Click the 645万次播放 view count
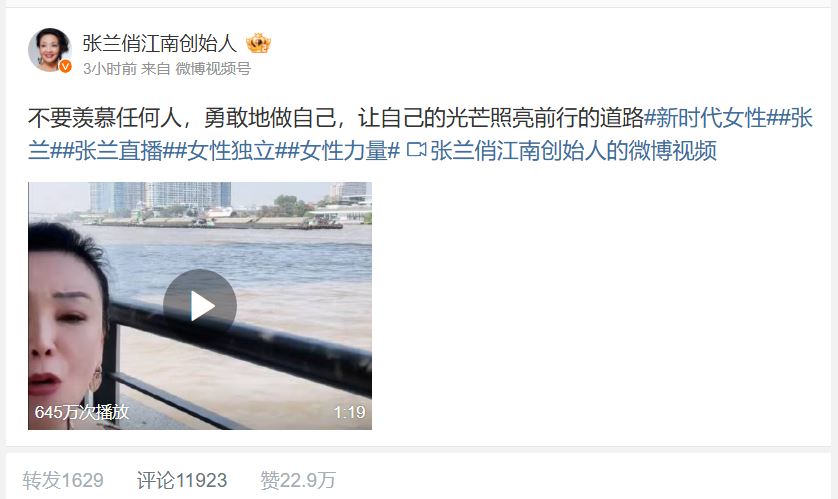The width and height of the screenshot is (838, 499). pos(82,412)
